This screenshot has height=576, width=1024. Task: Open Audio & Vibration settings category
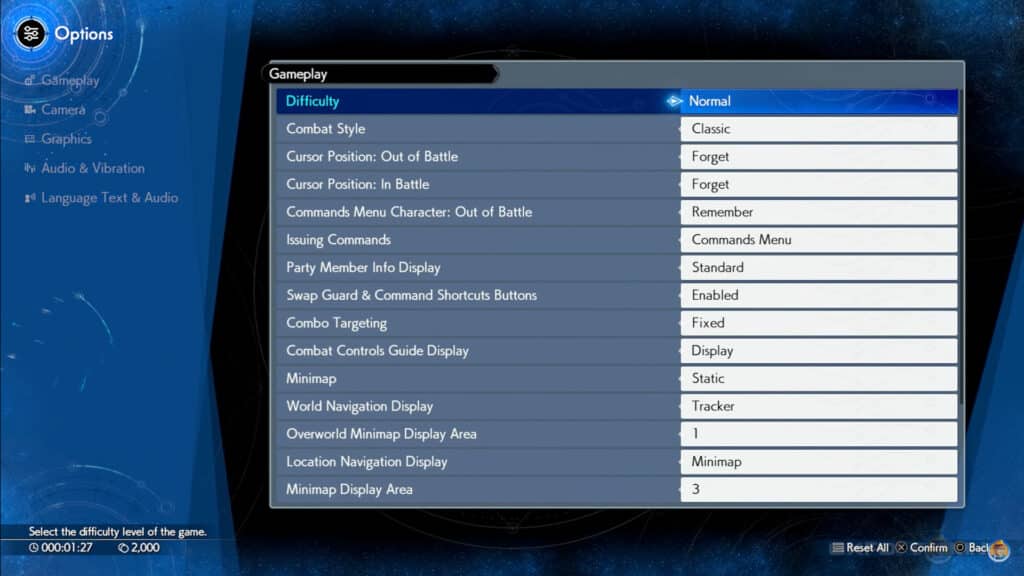[x=93, y=168]
